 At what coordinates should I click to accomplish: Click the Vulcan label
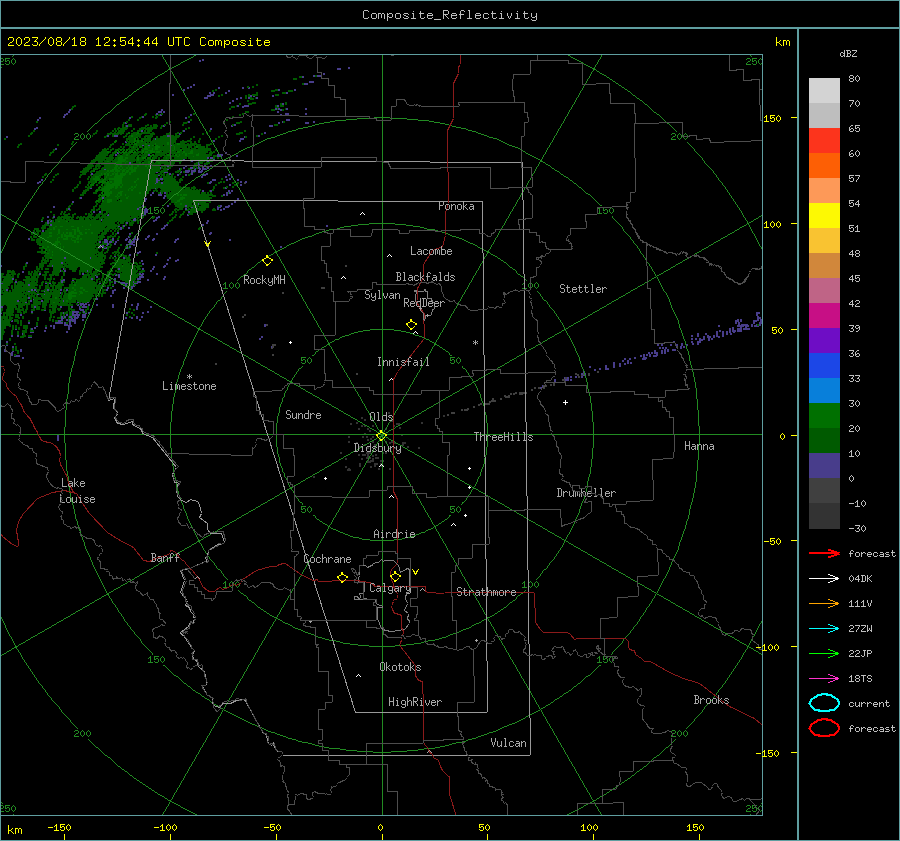[x=508, y=743]
